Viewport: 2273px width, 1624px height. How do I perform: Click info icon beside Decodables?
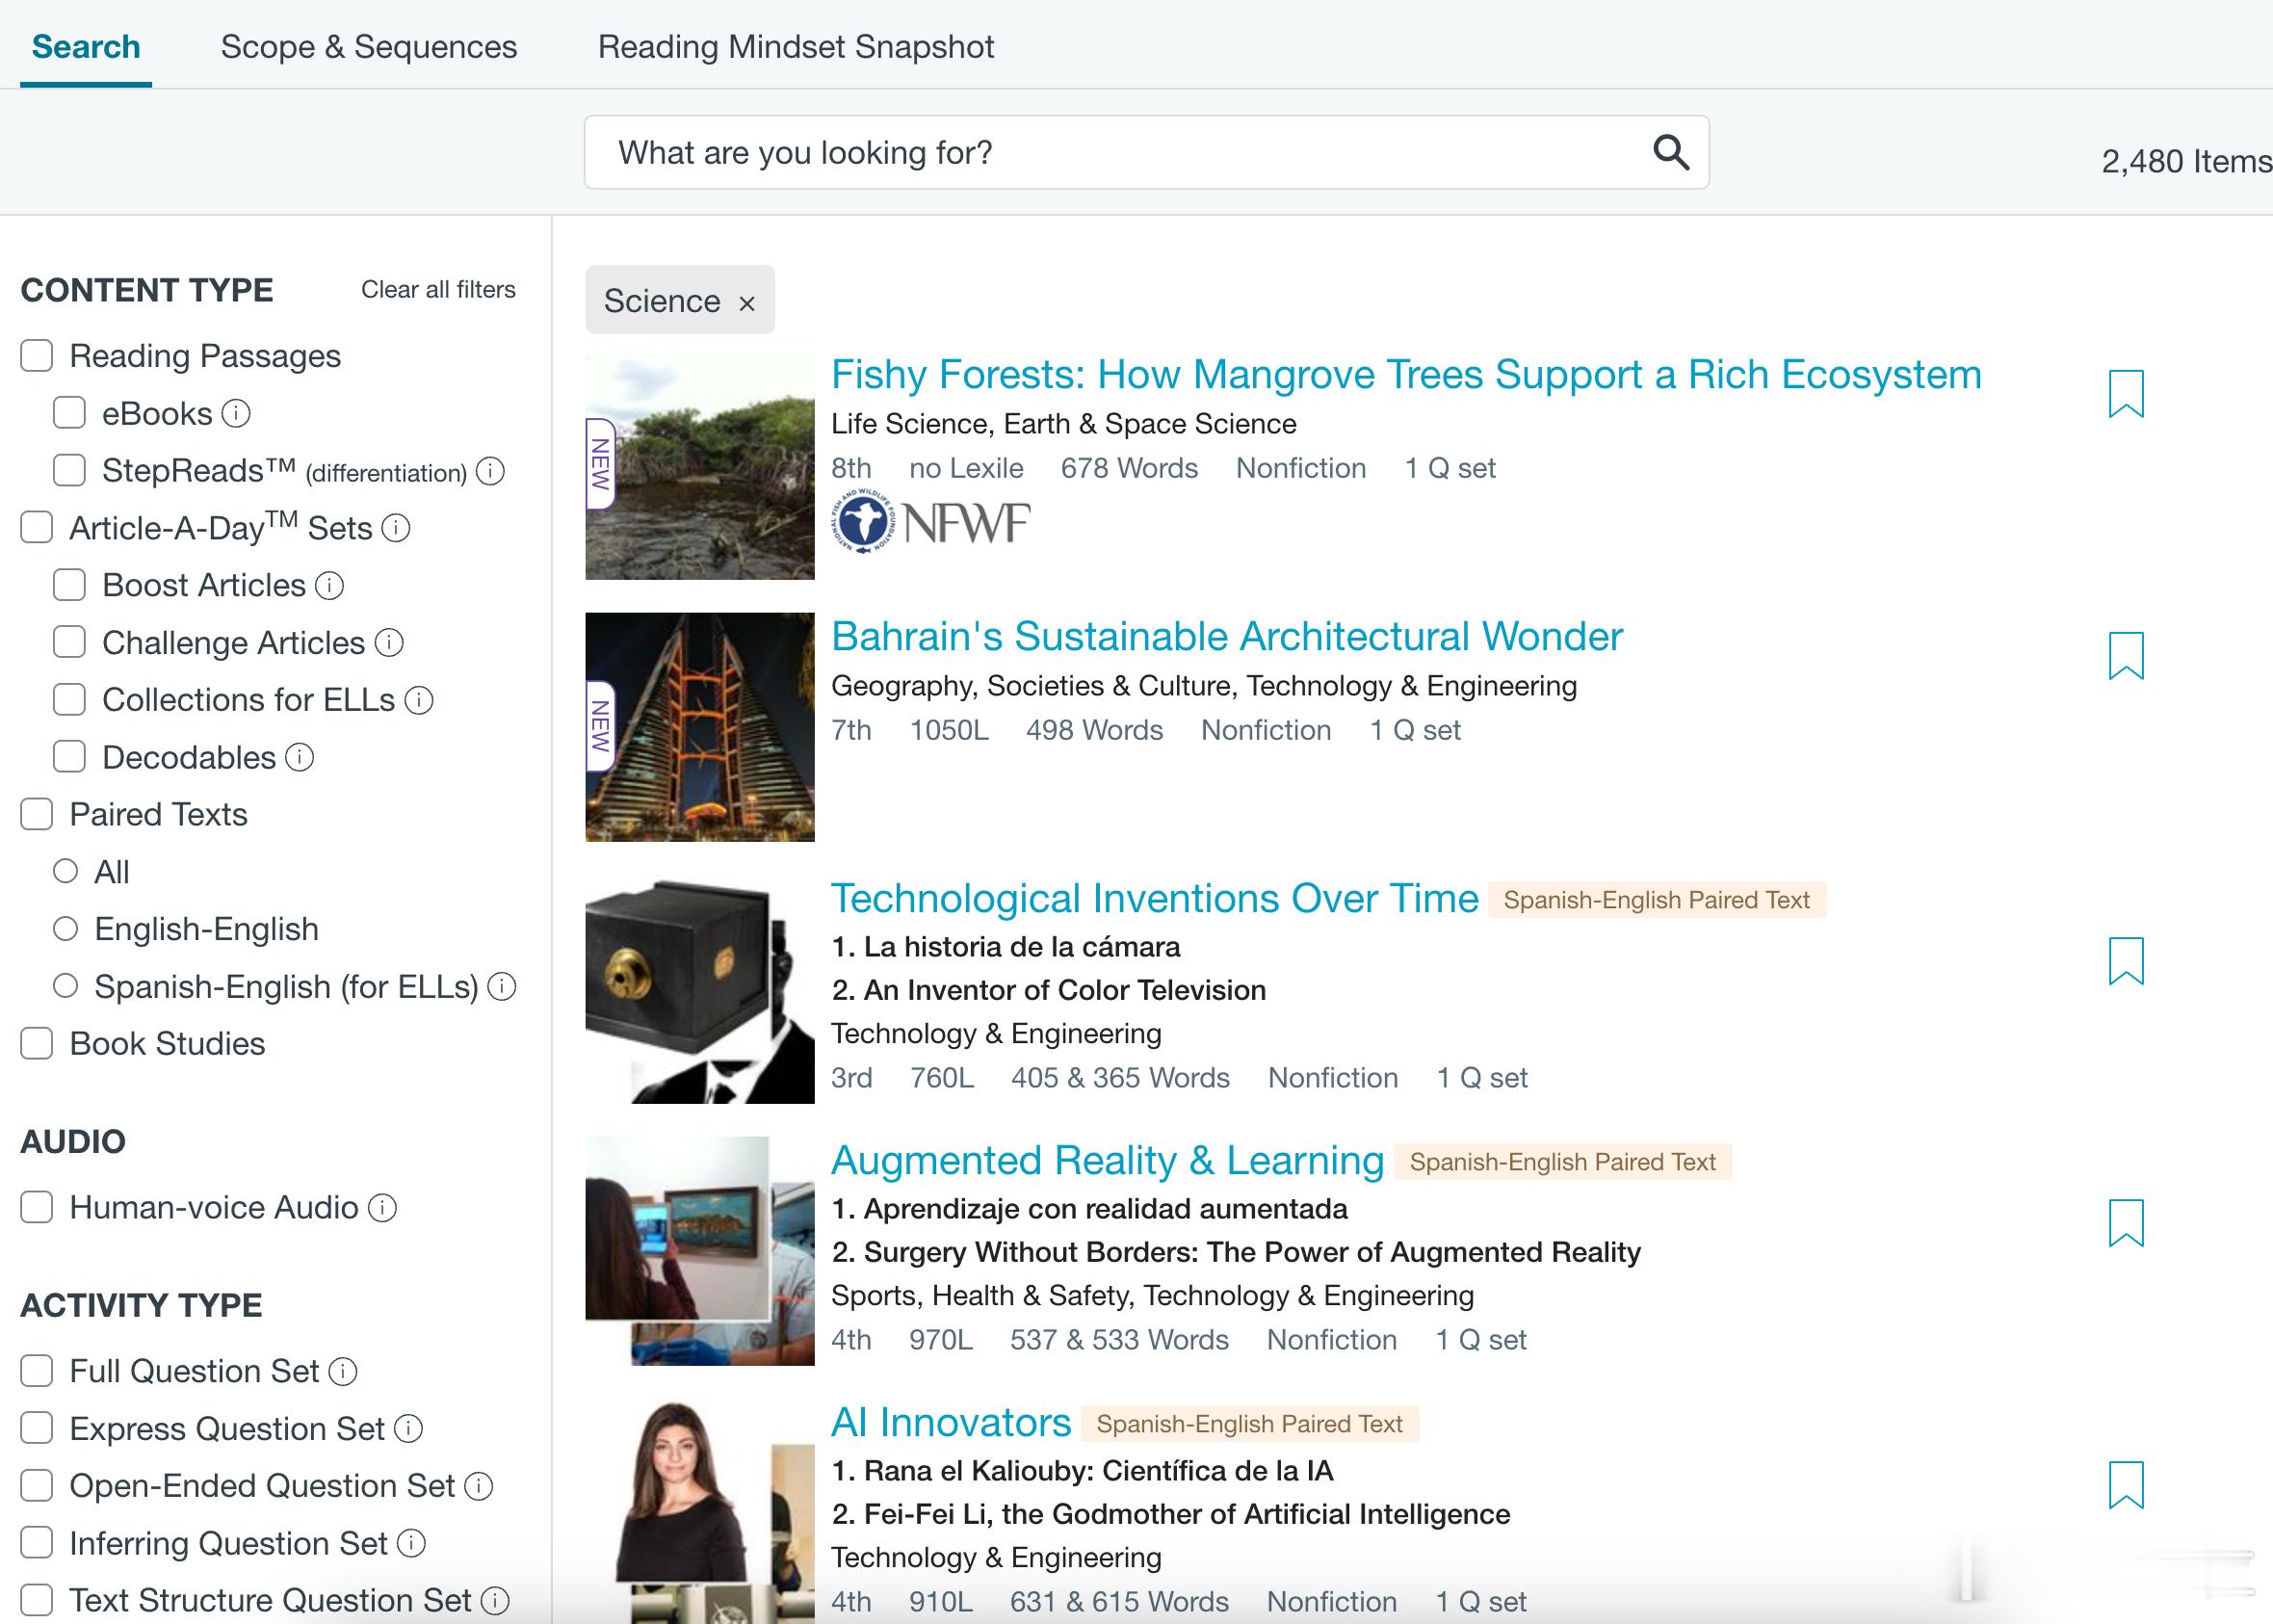click(x=300, y=758)
